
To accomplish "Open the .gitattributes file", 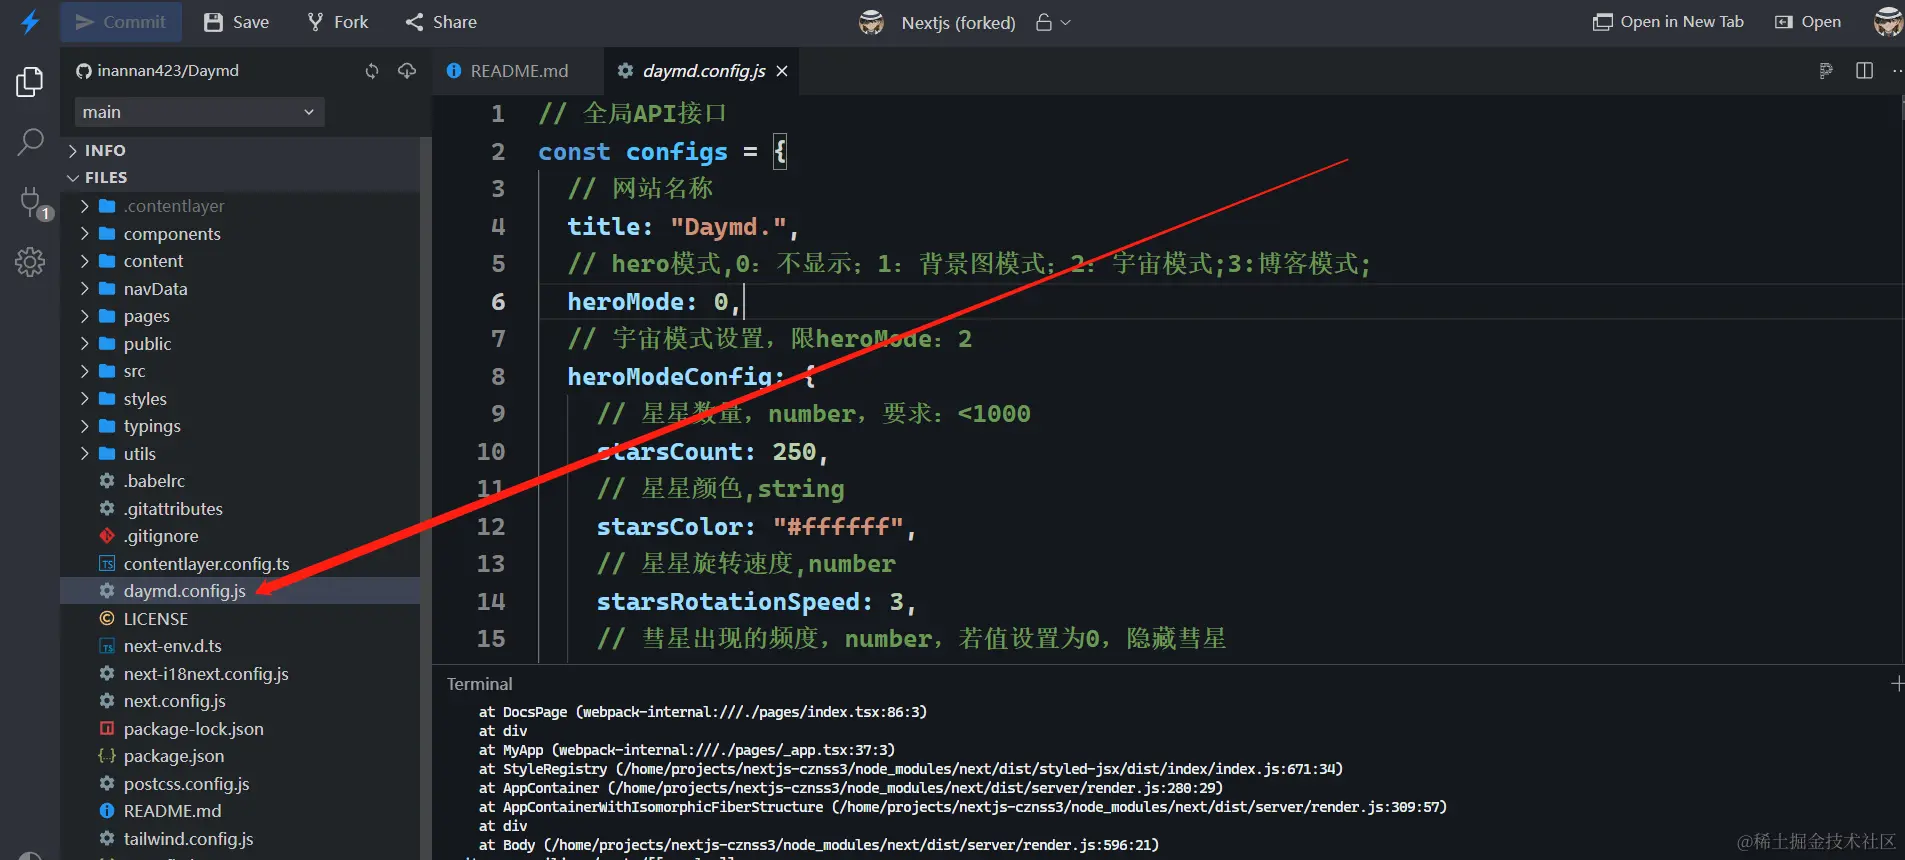I will (240, 509).
